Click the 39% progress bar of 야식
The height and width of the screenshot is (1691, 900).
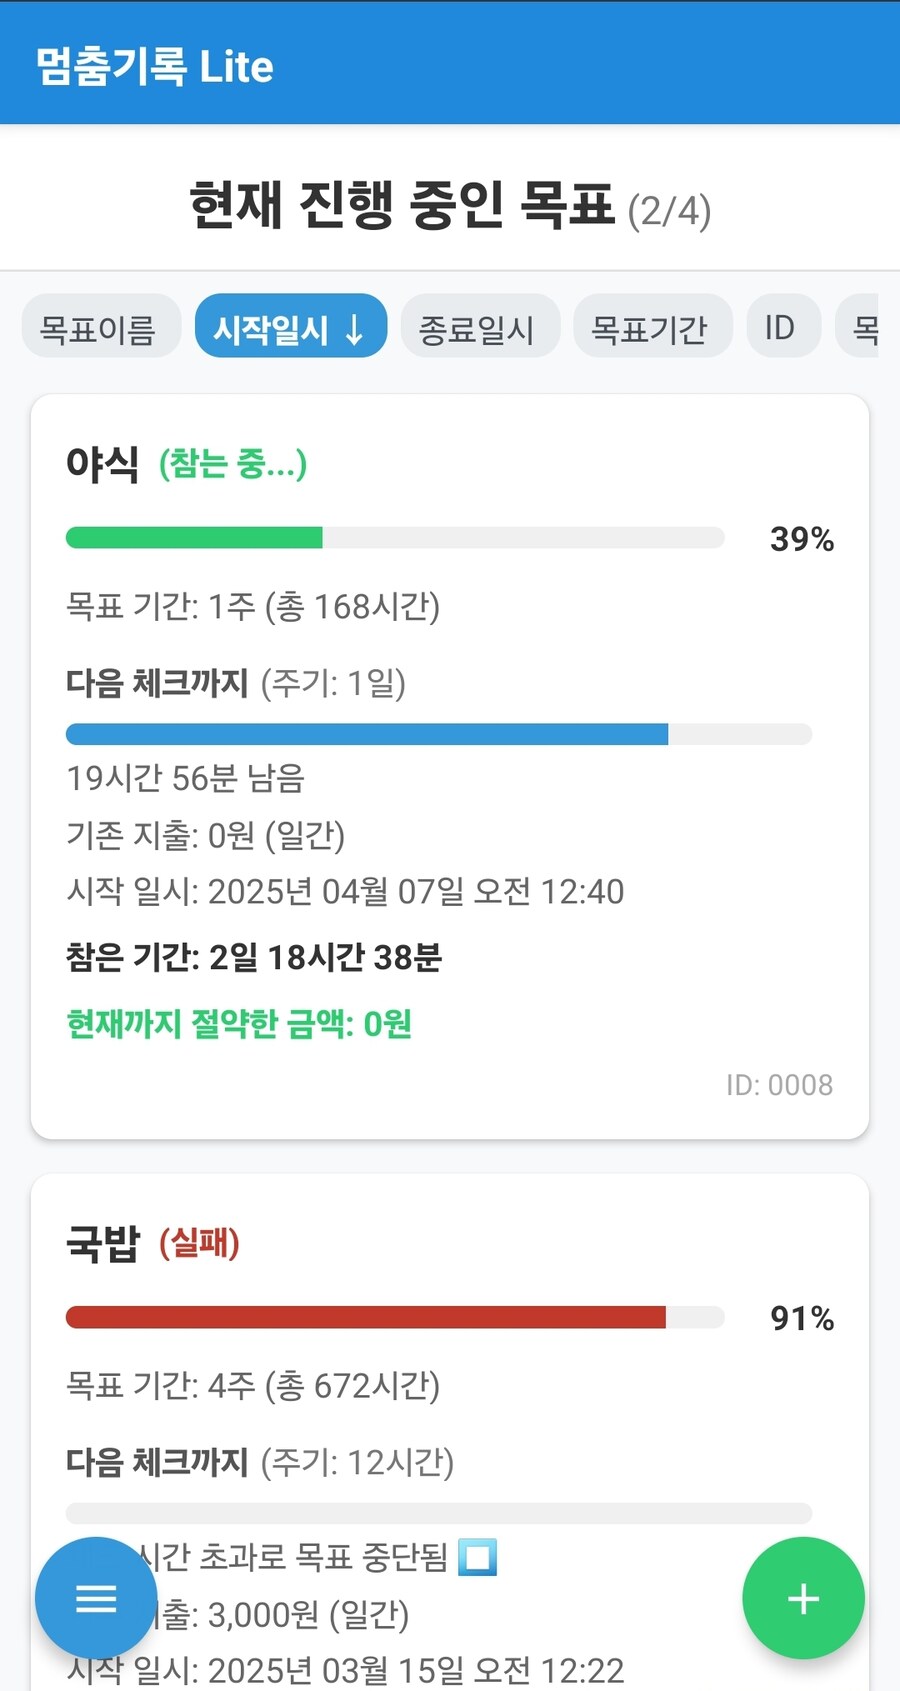pyautogui.click(x=395, y=537)
